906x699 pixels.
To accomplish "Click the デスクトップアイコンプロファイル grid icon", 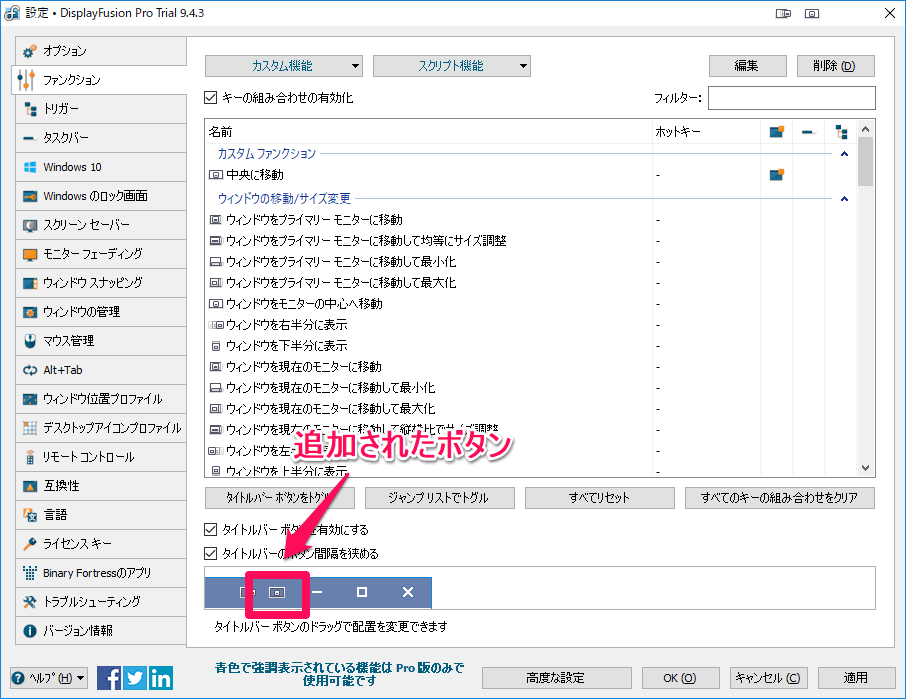I will click(x=30, y=428).
